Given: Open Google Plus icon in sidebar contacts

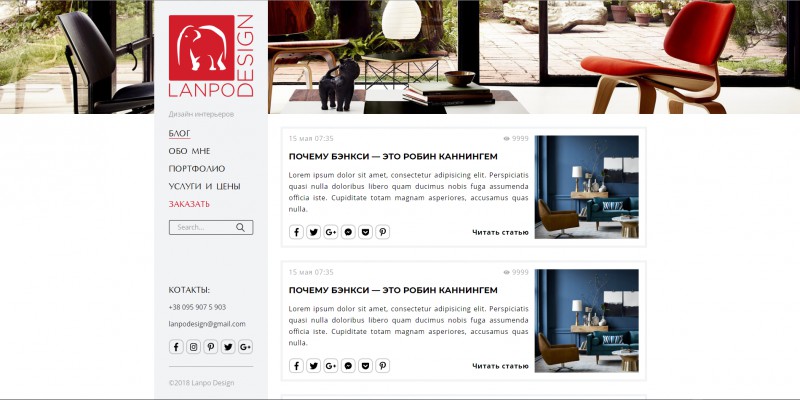Looking at the screenshot, I should 245,347.
